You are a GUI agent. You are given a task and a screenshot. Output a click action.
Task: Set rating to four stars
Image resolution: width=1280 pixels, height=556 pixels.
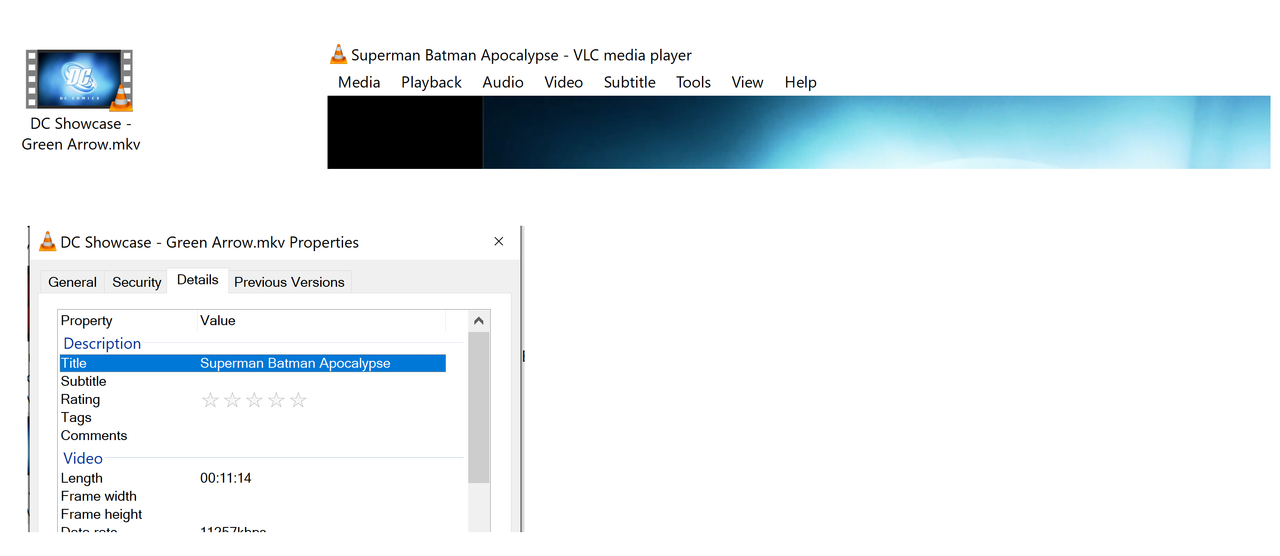pyautogui.click(x=276, y=400)
